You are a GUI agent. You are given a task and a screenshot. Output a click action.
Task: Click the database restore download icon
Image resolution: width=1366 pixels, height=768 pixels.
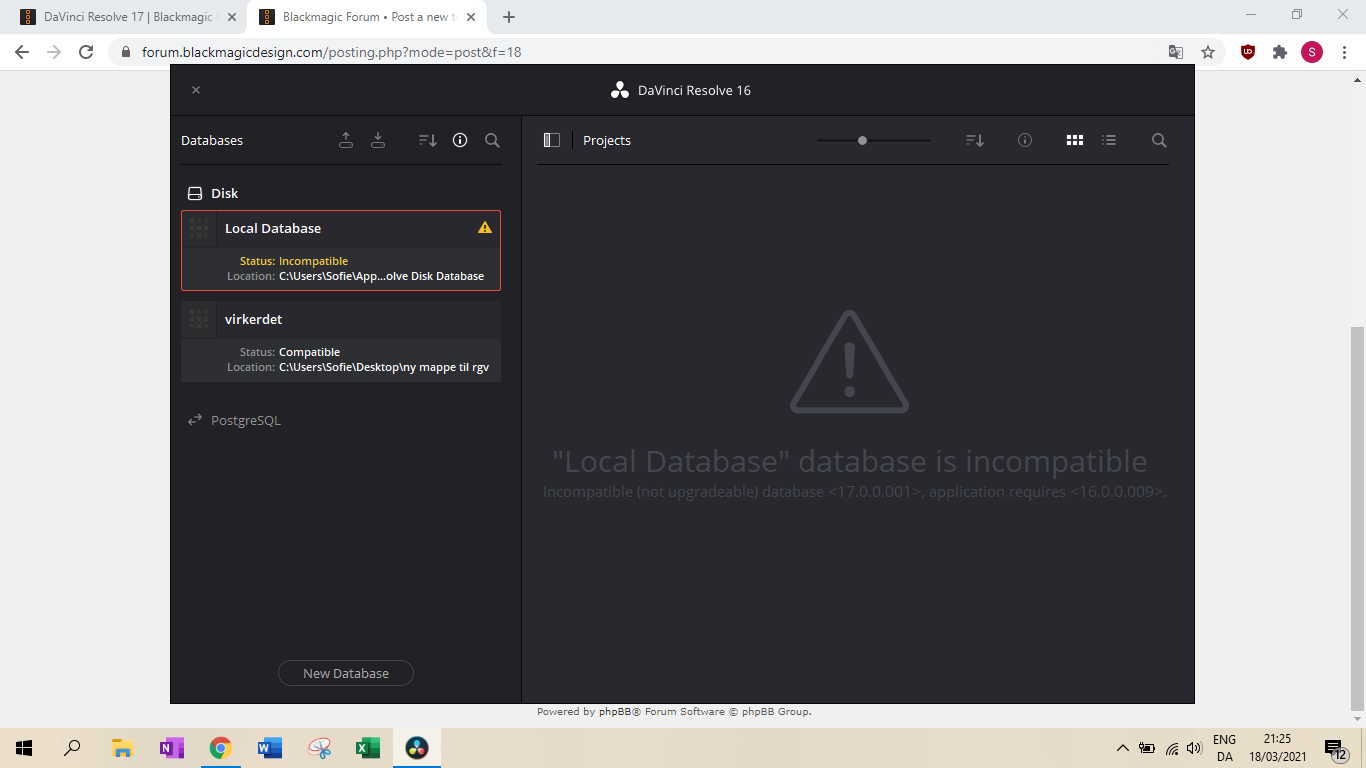378,140
